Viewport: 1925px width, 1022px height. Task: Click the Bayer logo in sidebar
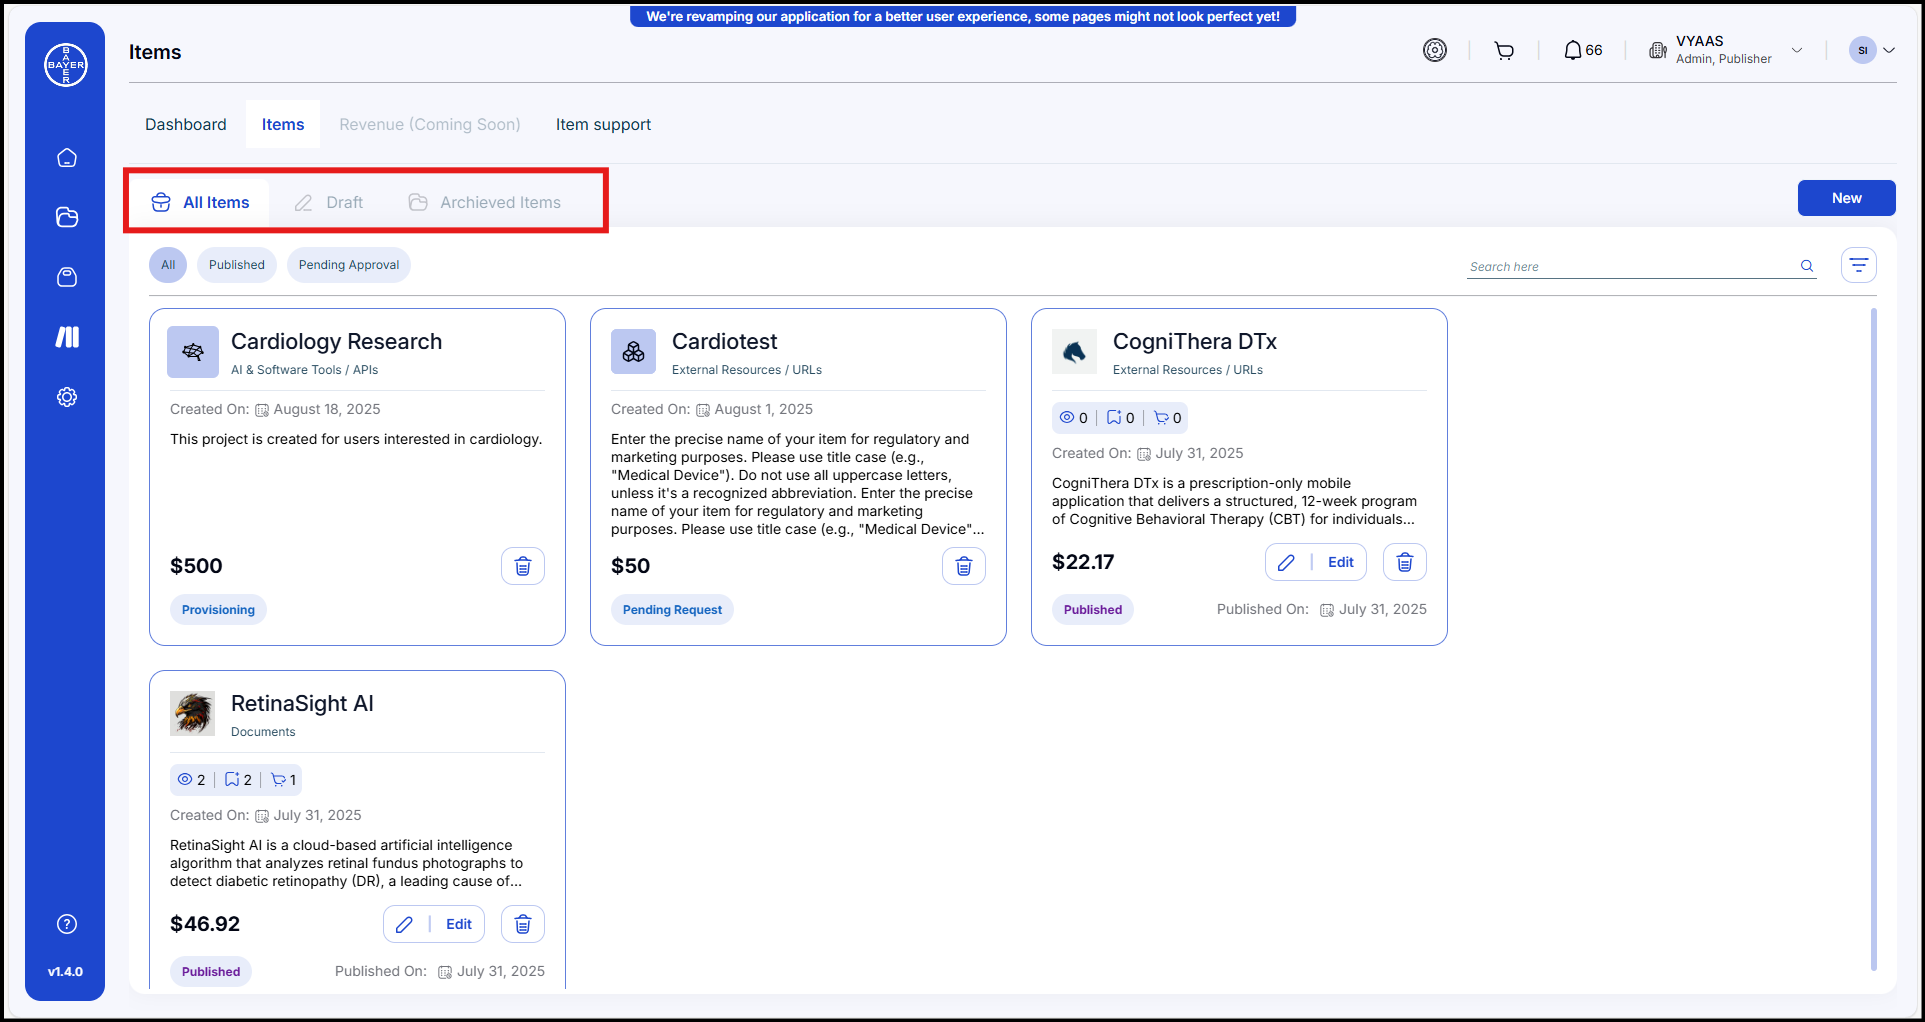66,65
